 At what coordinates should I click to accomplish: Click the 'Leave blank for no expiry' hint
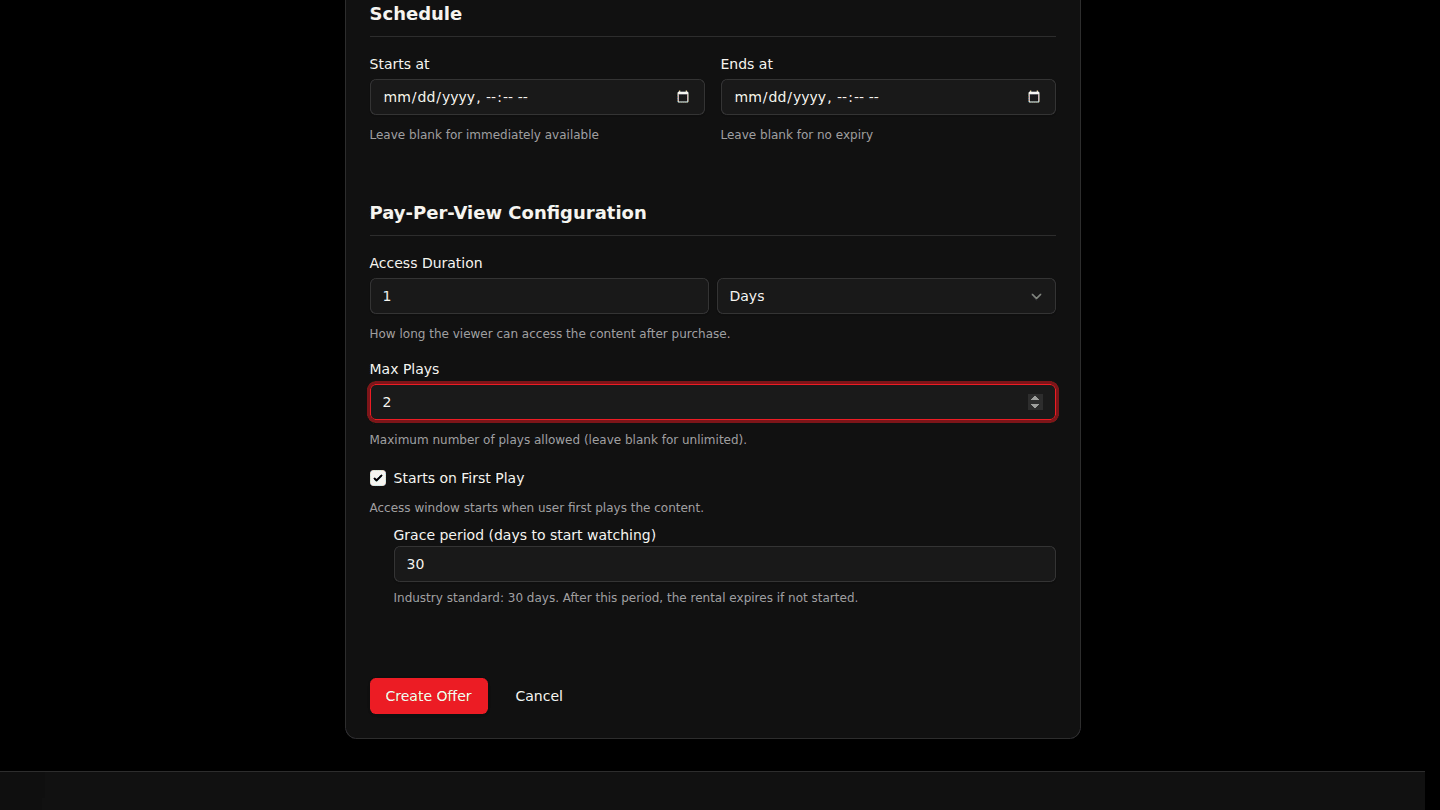[x=797, y=135]
